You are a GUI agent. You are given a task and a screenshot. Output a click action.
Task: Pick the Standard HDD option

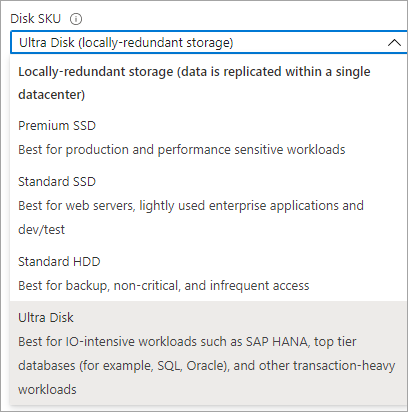209,273
